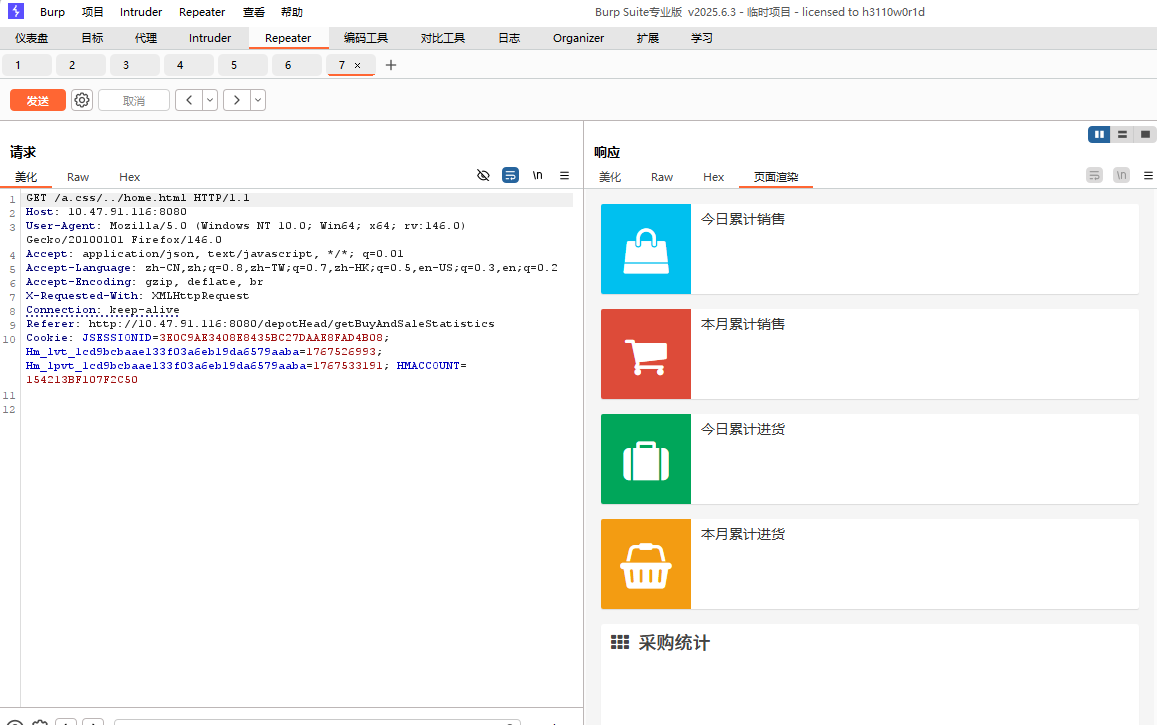
Task: Switch to the Organizer main tab
Action: click(578, 38)
